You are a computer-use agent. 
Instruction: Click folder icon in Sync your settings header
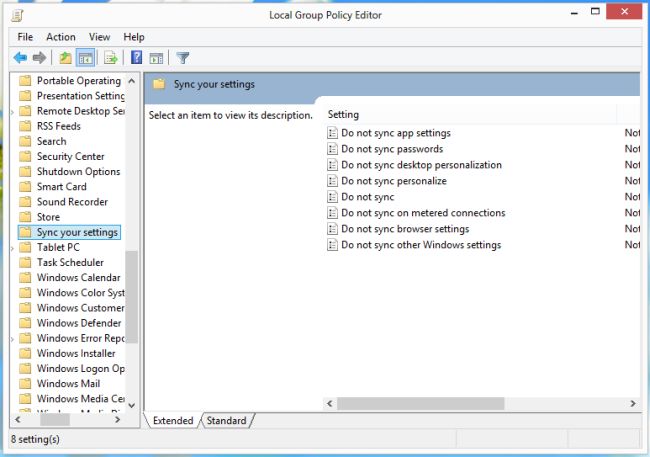[x=159, y=84]
